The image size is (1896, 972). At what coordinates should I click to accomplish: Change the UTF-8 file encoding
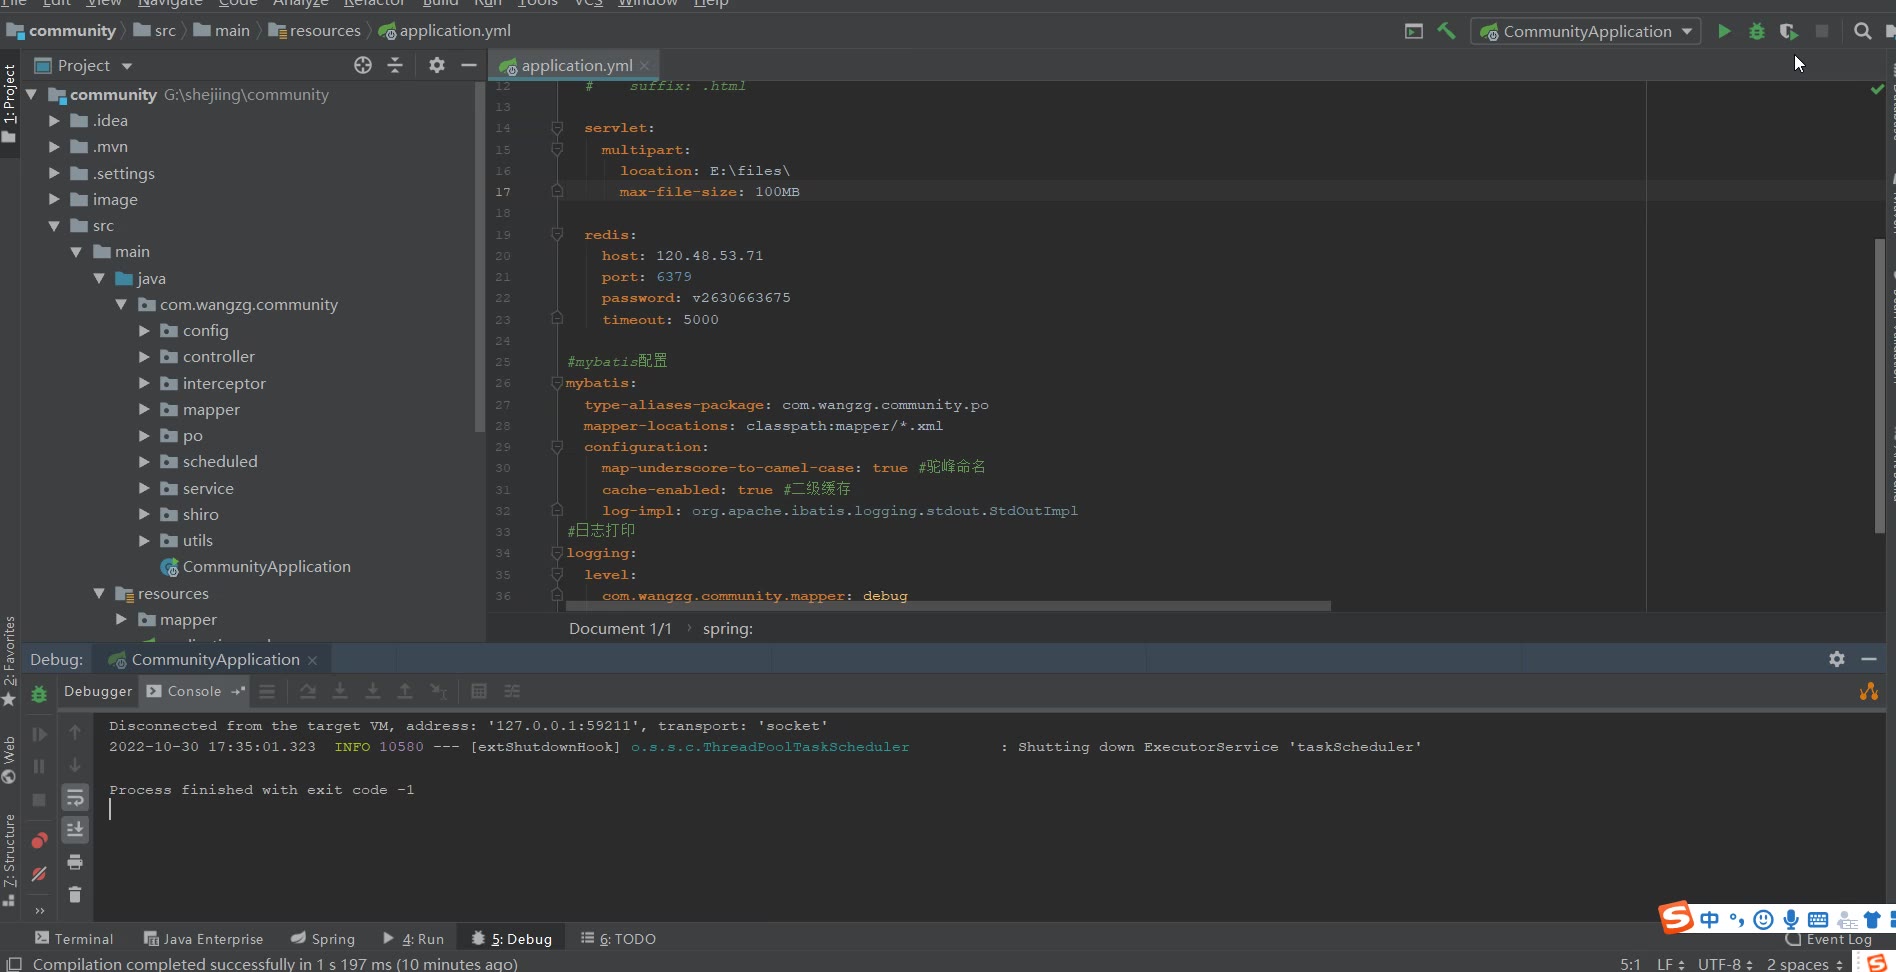pyautogui.click(x=1725, y=964)
